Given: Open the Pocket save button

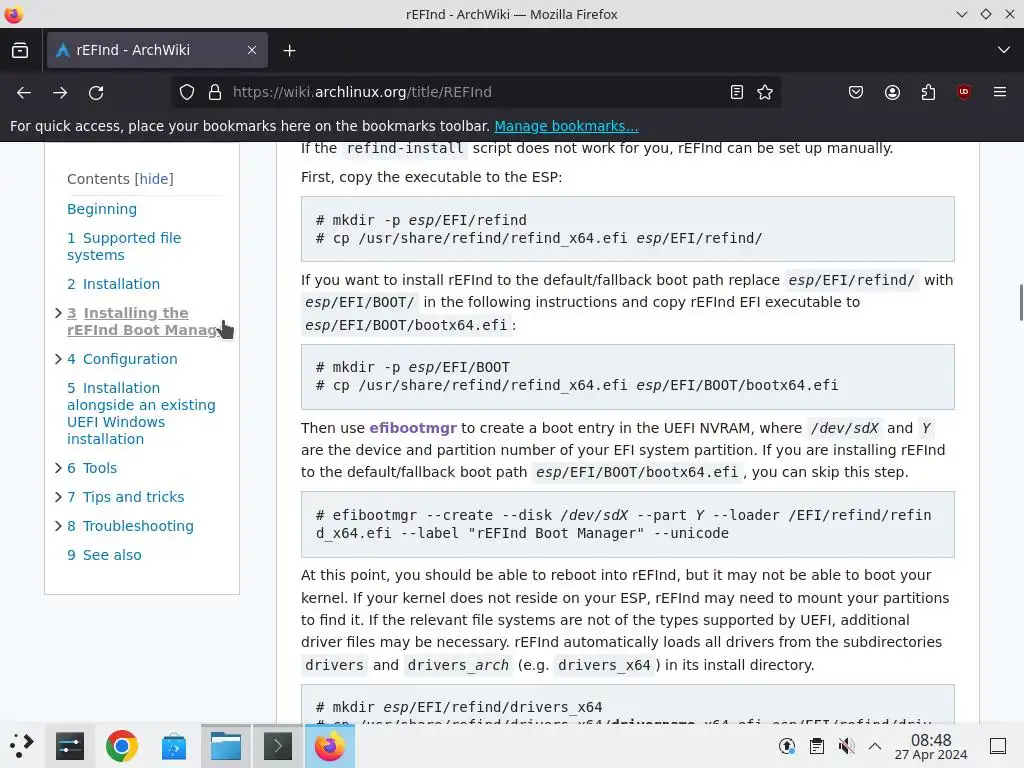Looking at the screenshot, I should [x=856, y=92].
